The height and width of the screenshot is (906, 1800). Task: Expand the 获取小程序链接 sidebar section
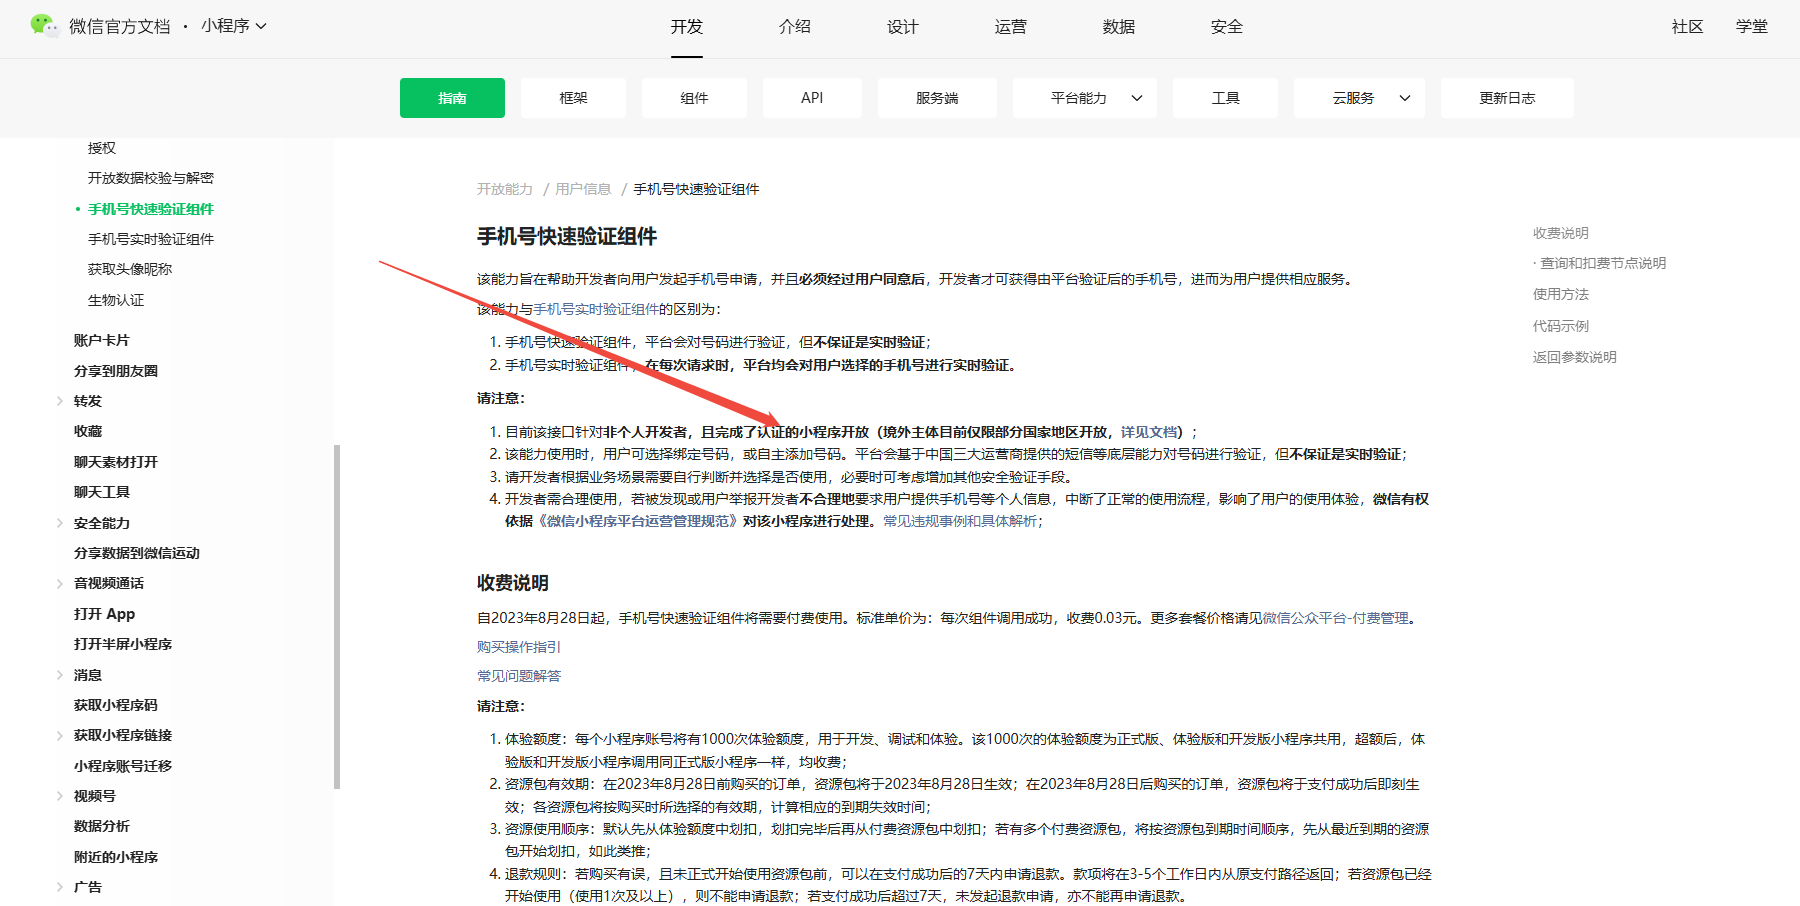tap(60, 735)
